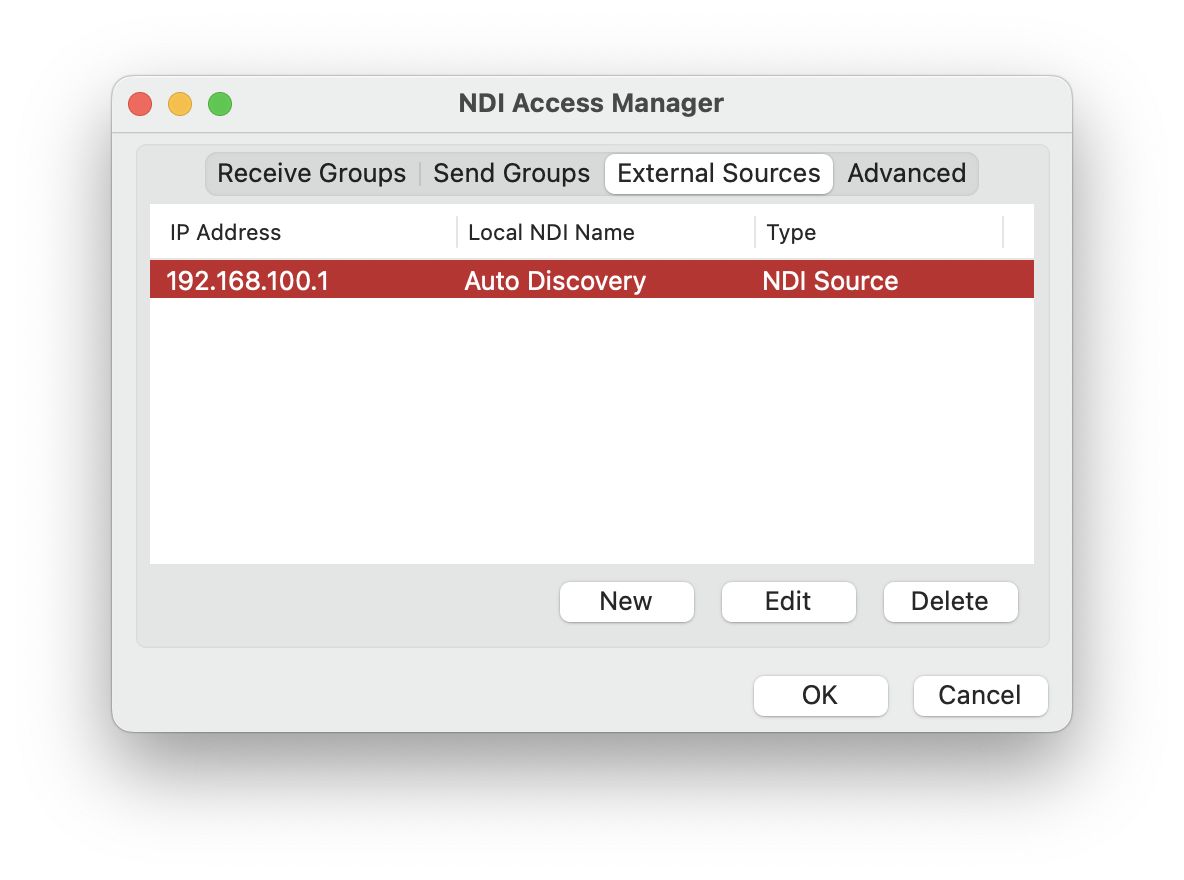Viewport: 1184px width, 880px height.
Task: Go to the Advanced tab
Action: pyautogui.click(x=906, y=173)
